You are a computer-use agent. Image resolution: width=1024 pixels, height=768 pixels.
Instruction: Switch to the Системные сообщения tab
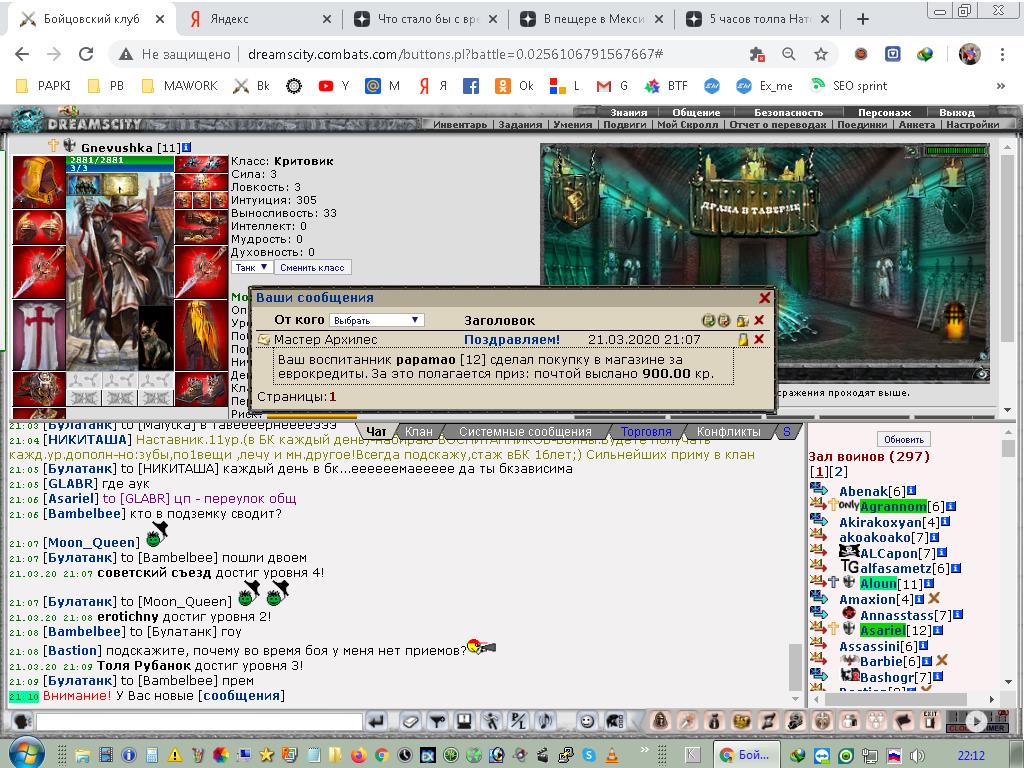[x=525, y=432]
